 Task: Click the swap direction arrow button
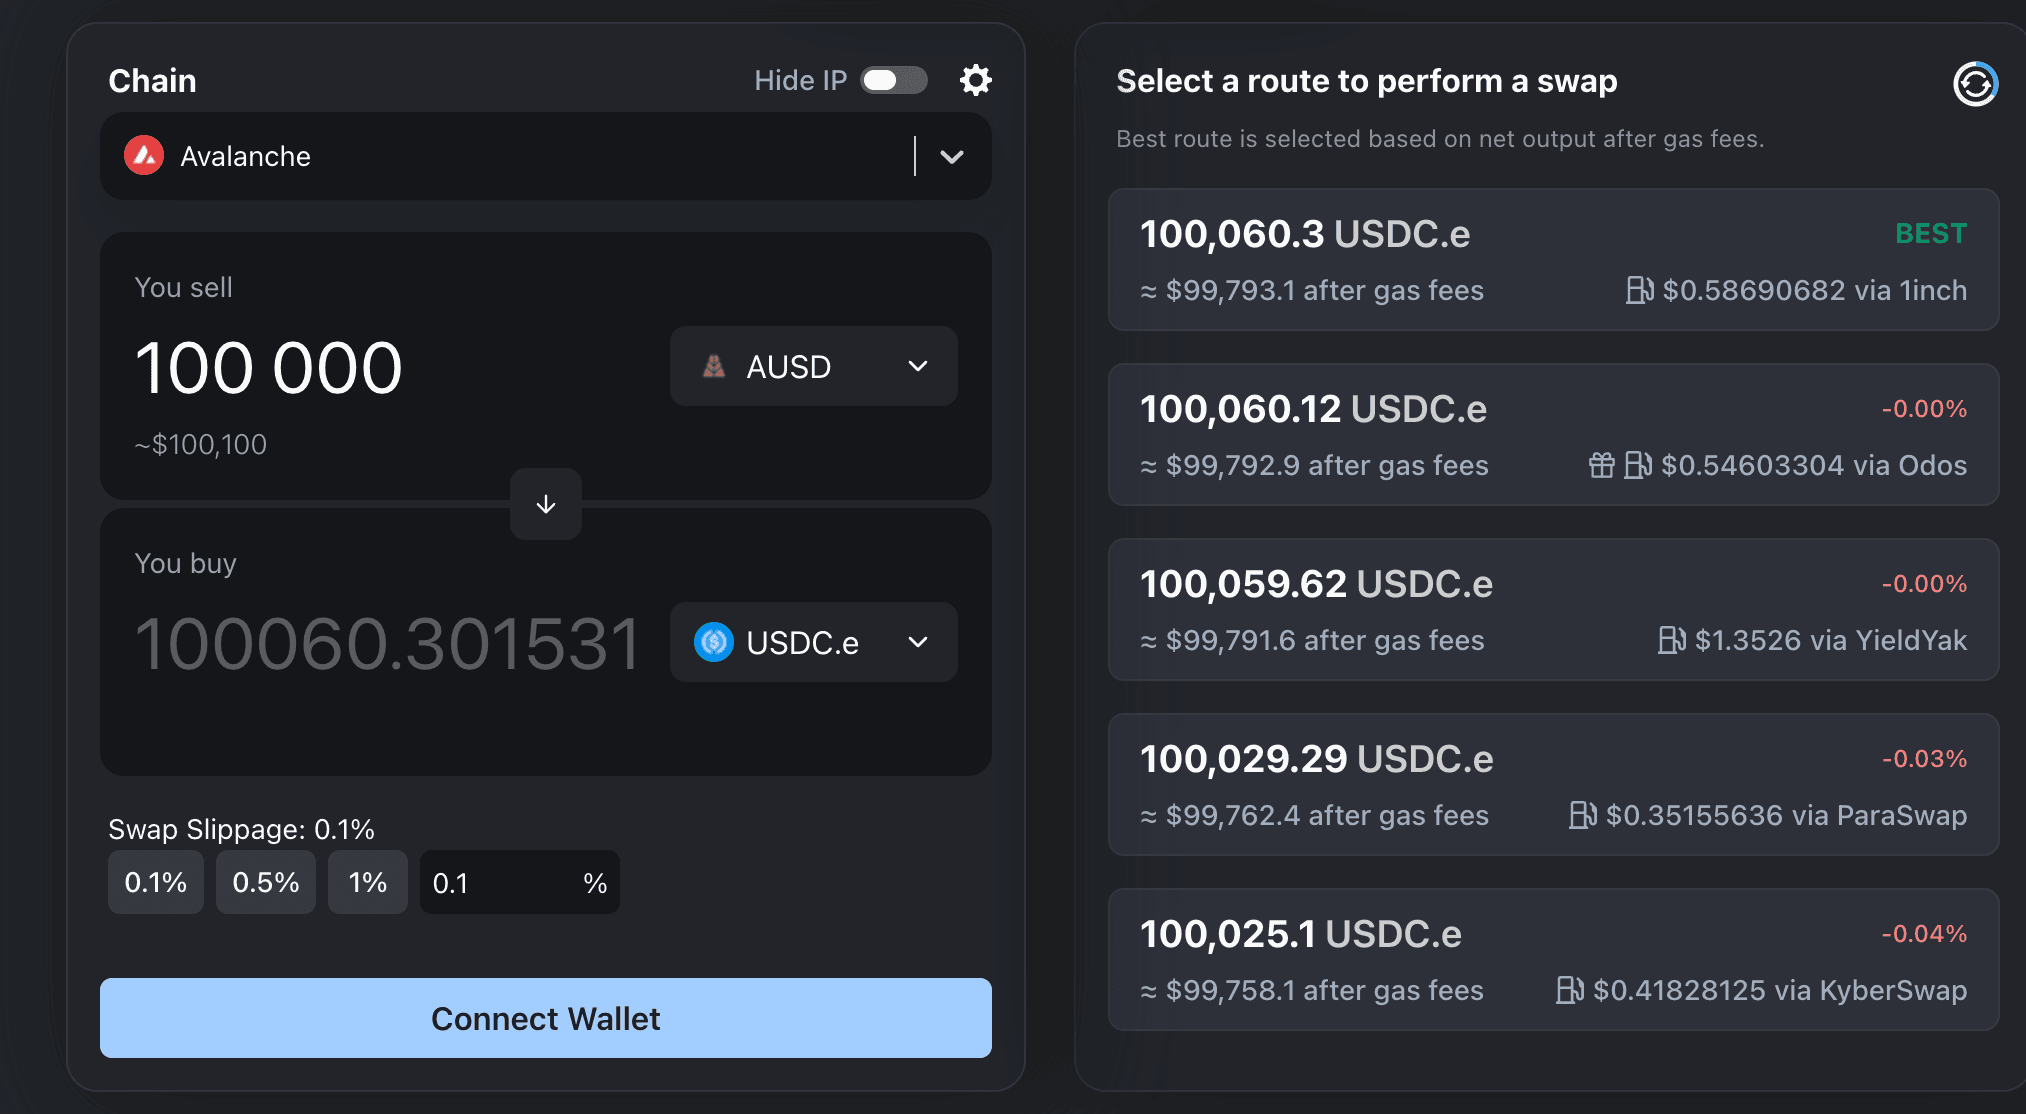tap(546, 504)
